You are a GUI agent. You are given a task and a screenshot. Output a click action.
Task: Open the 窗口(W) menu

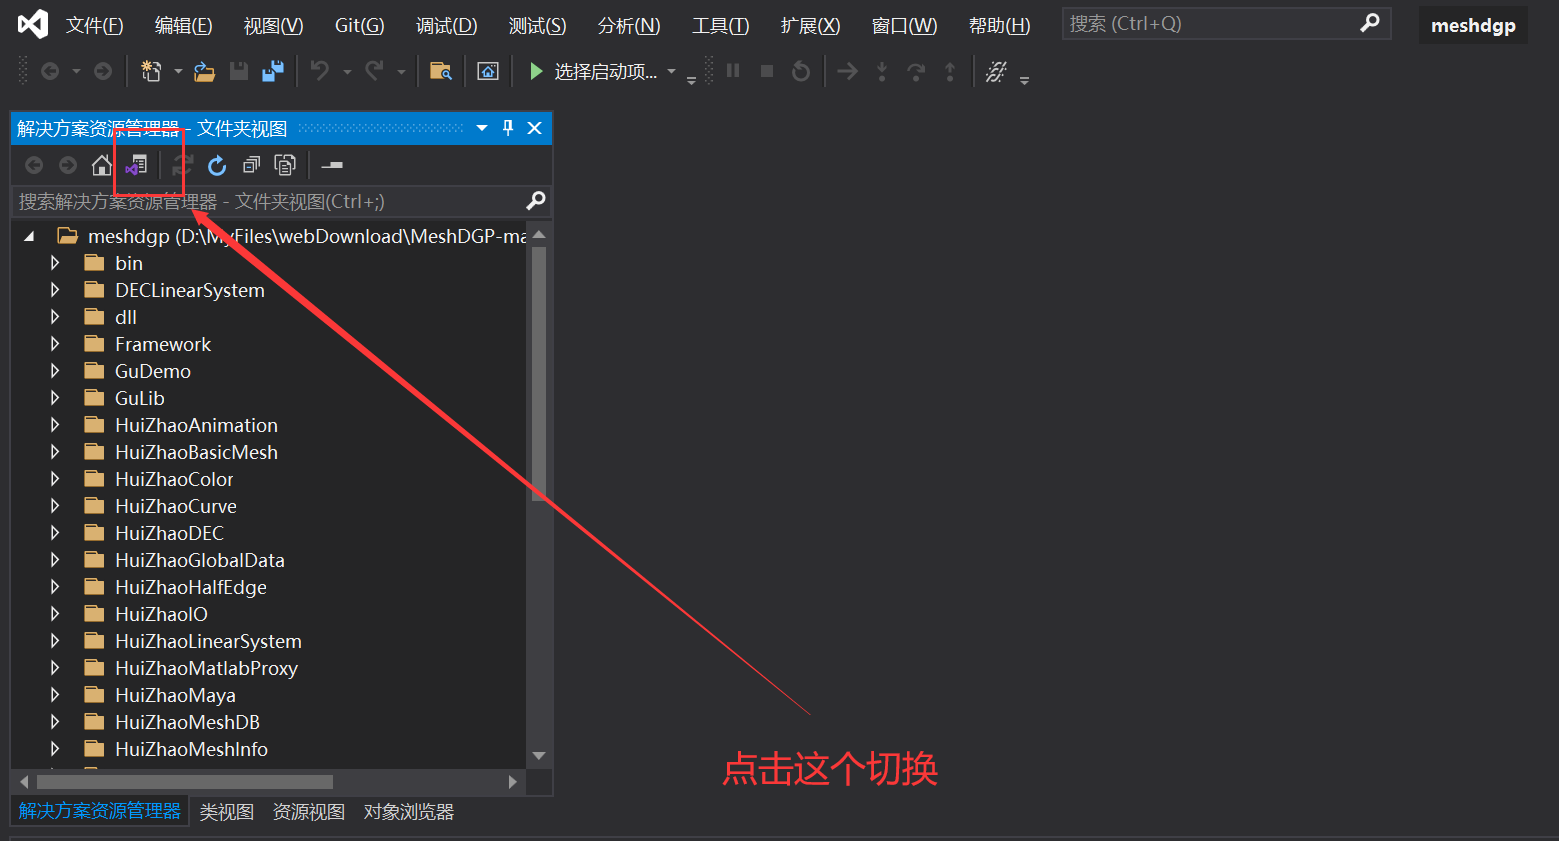pos(904,25)
